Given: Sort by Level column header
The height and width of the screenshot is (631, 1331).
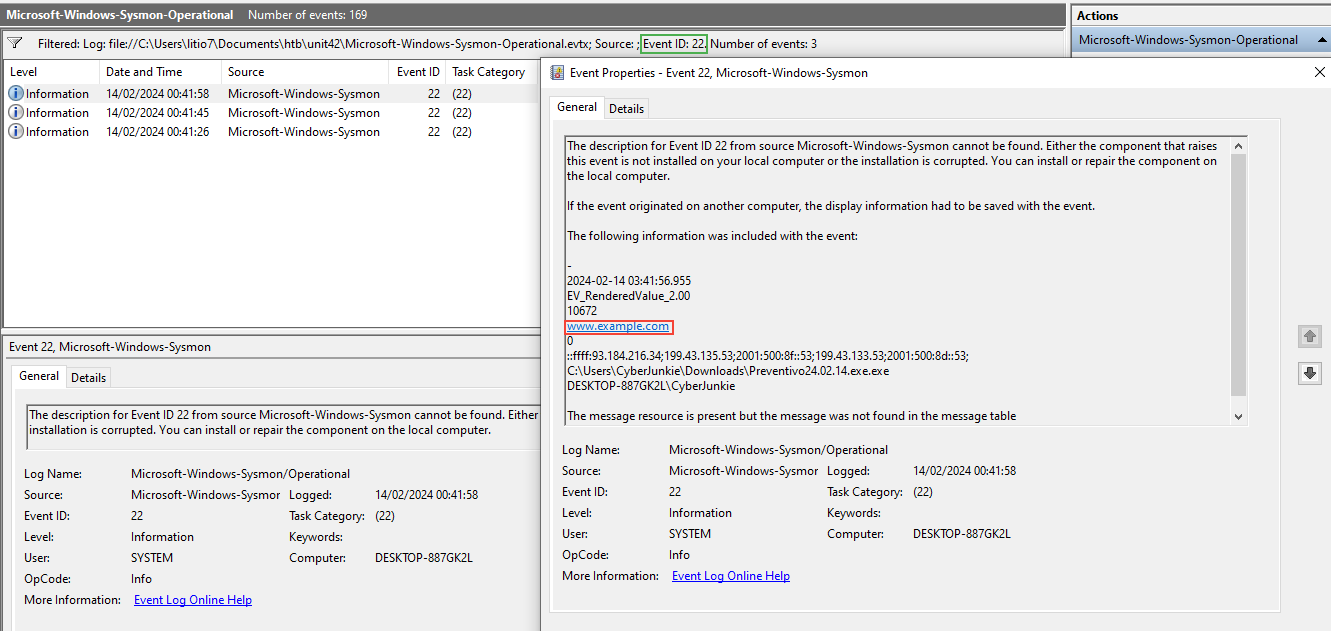Looking at the screenshot, I should point(52,72).
